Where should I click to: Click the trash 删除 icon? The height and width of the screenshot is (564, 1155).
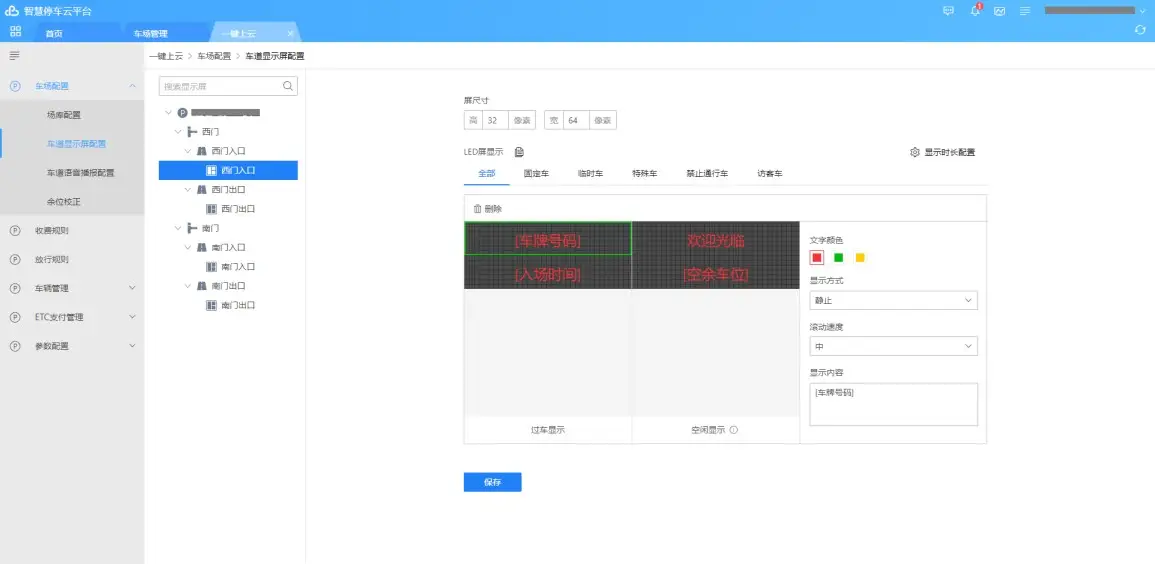(x=478, y=209)
